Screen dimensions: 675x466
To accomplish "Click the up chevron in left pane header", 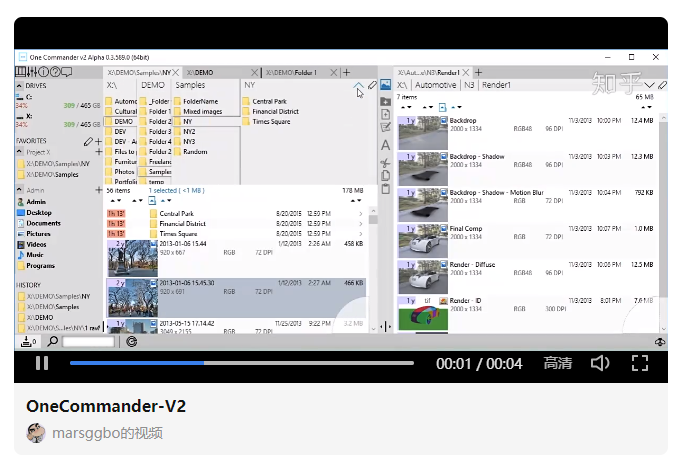I will point(358,85).
